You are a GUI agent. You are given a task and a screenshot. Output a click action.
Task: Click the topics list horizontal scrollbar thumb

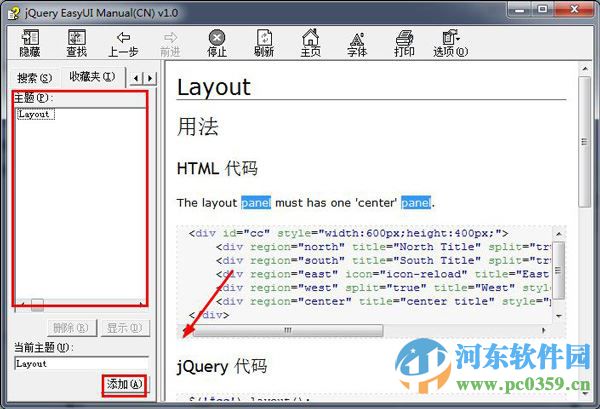[37, 305]
